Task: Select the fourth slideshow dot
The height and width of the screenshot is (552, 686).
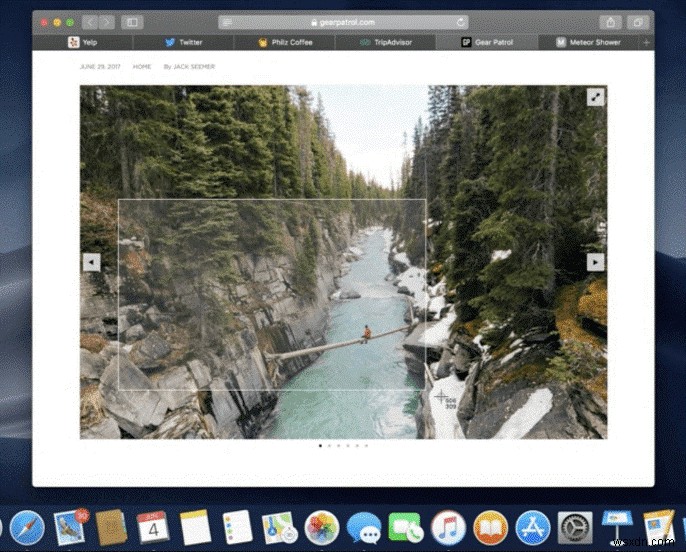Action: tap(348, 446)
